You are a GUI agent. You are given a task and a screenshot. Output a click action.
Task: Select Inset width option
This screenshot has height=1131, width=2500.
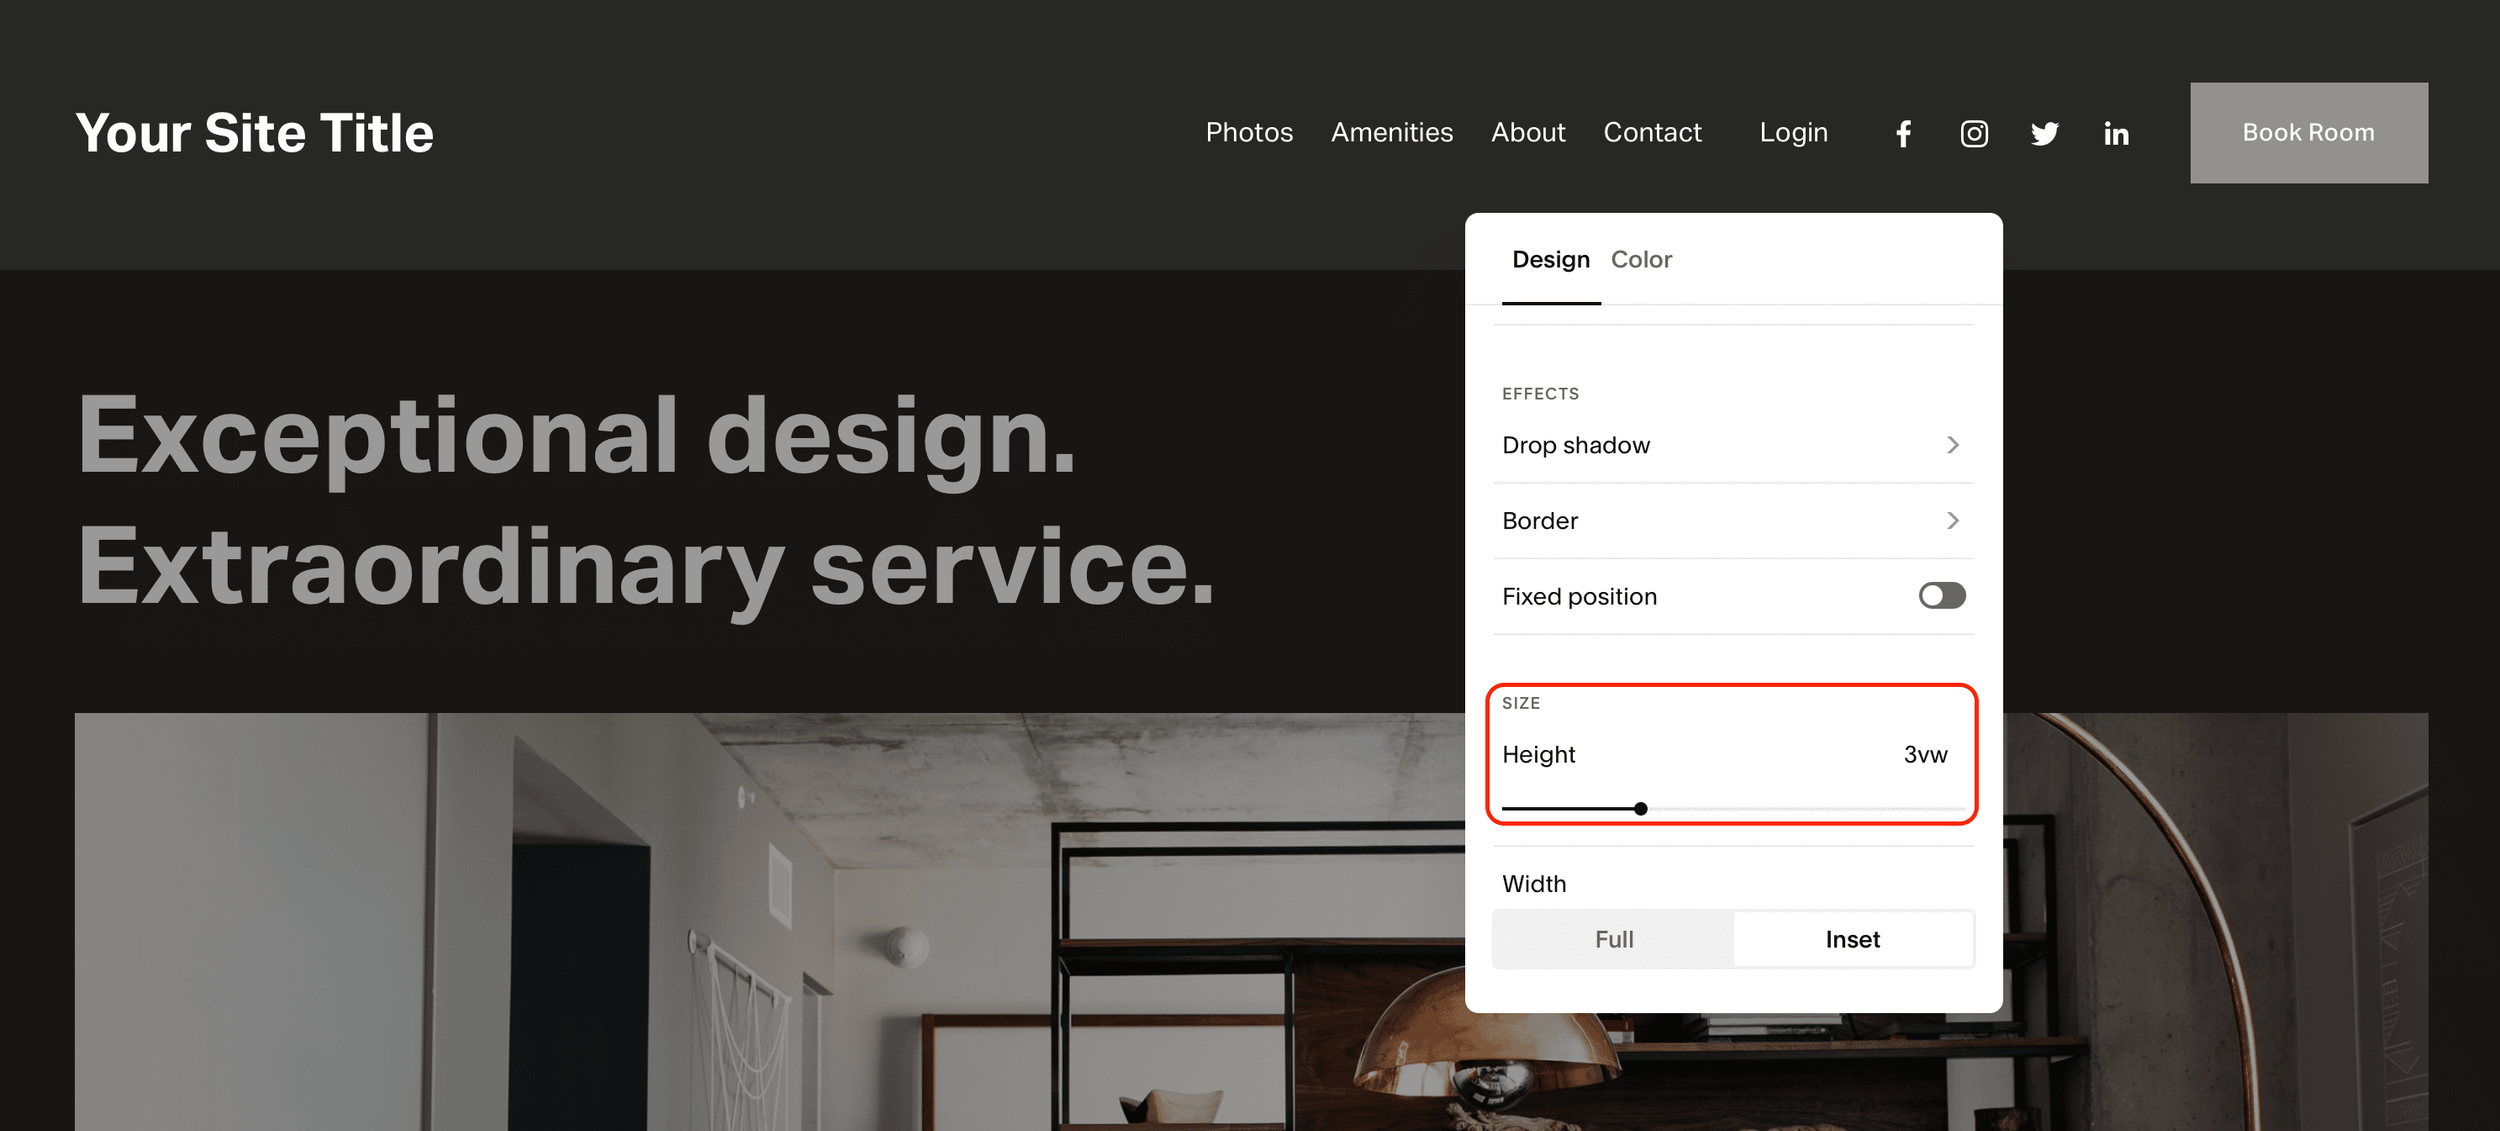tap(1852, 939)
